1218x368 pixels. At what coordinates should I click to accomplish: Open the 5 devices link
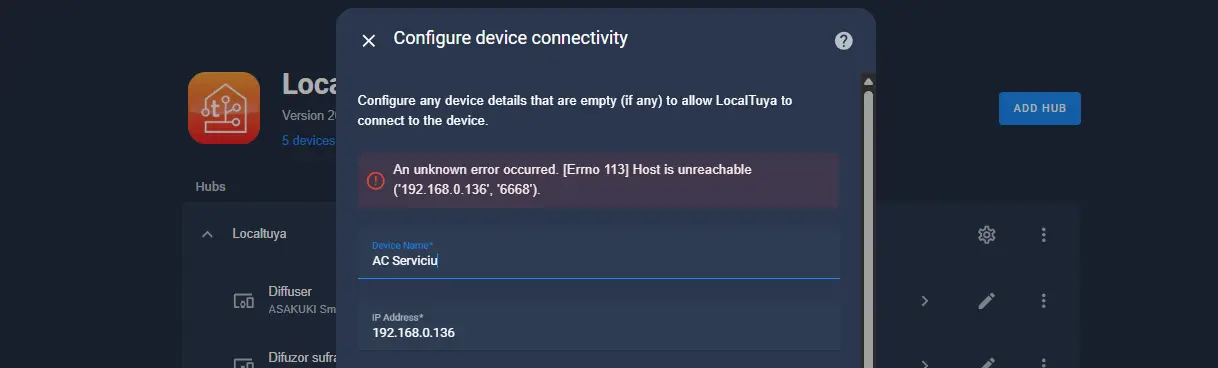point(308,140)
